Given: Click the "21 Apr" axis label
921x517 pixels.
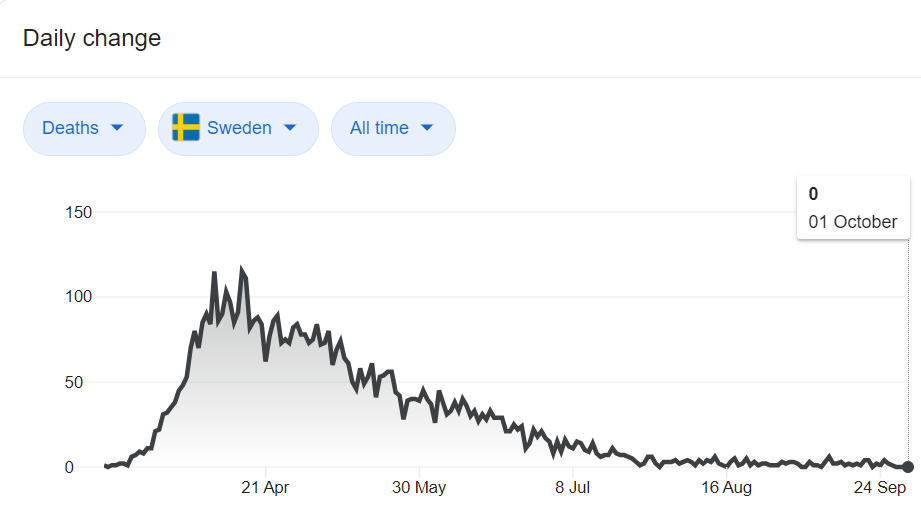Looking at the screenshot, I should (x=265, y=488).
